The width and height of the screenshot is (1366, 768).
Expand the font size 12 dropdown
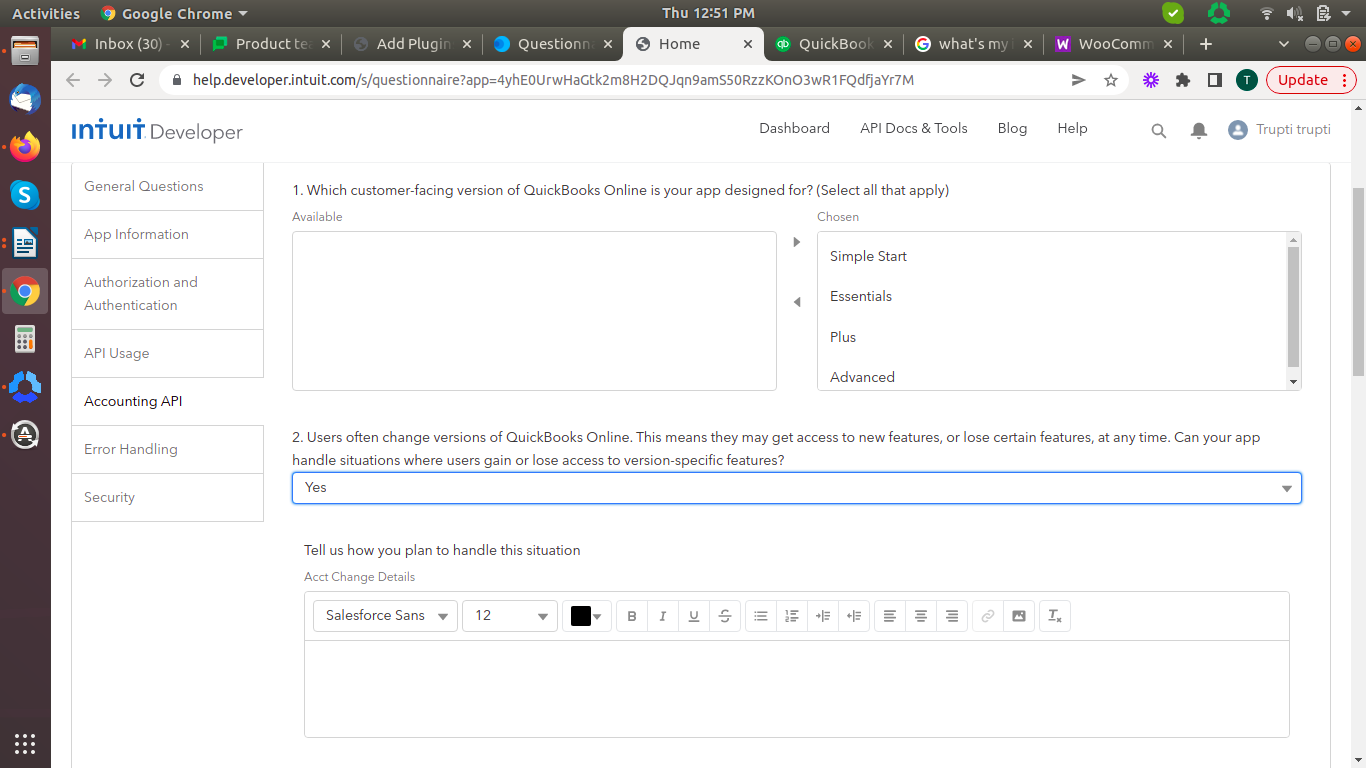pos(510,616)
